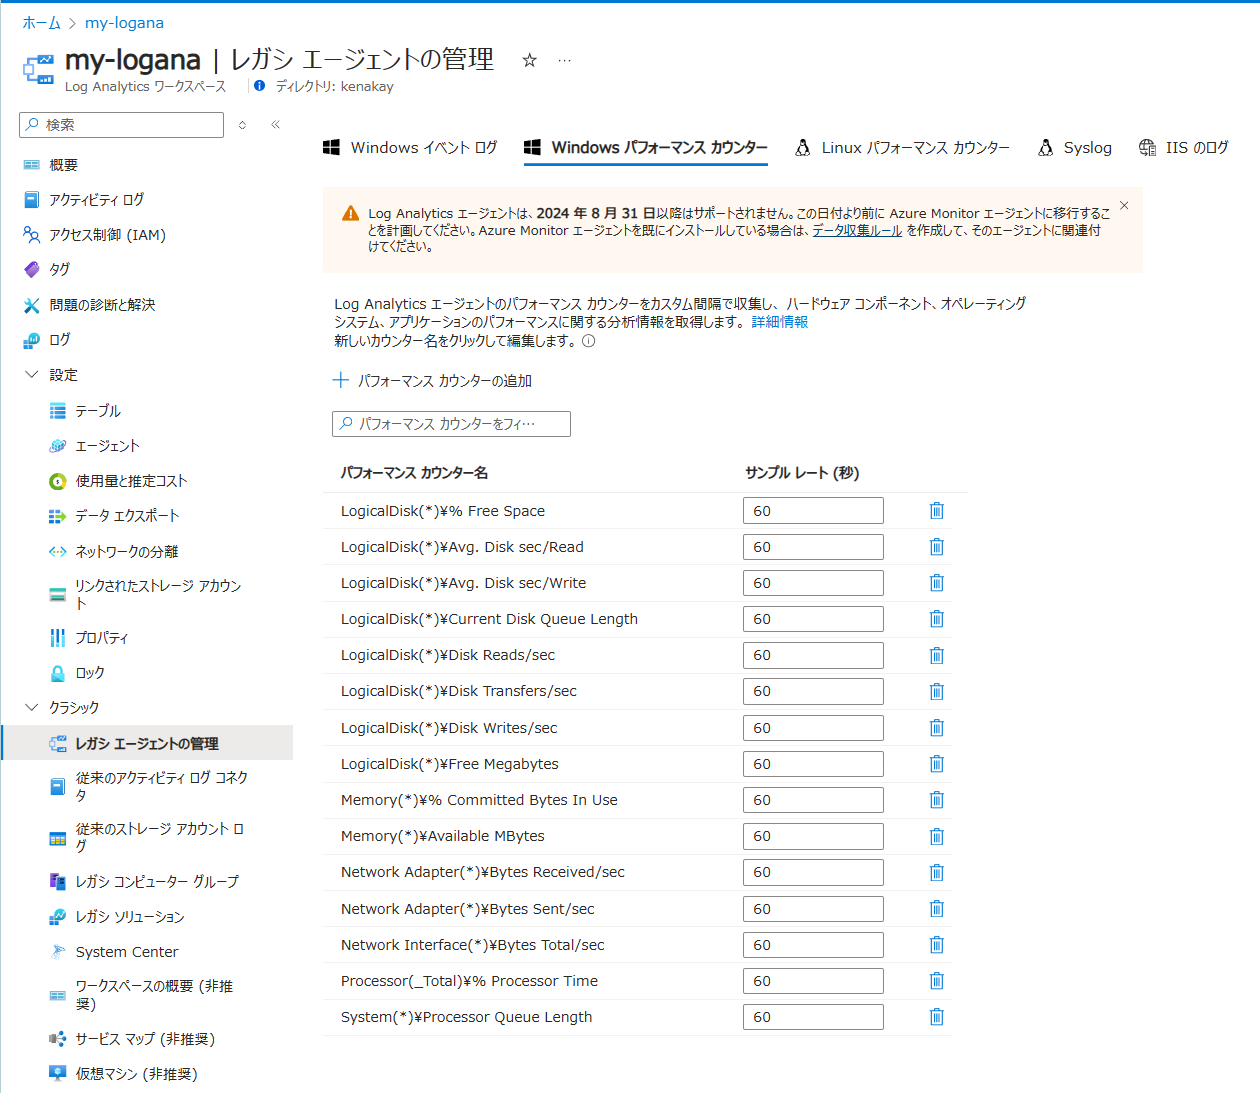The width and height of the screenshot is (1260, 1093).
Task: Collapse the sidebar with double-chevron icon
Action: [275, 125]
